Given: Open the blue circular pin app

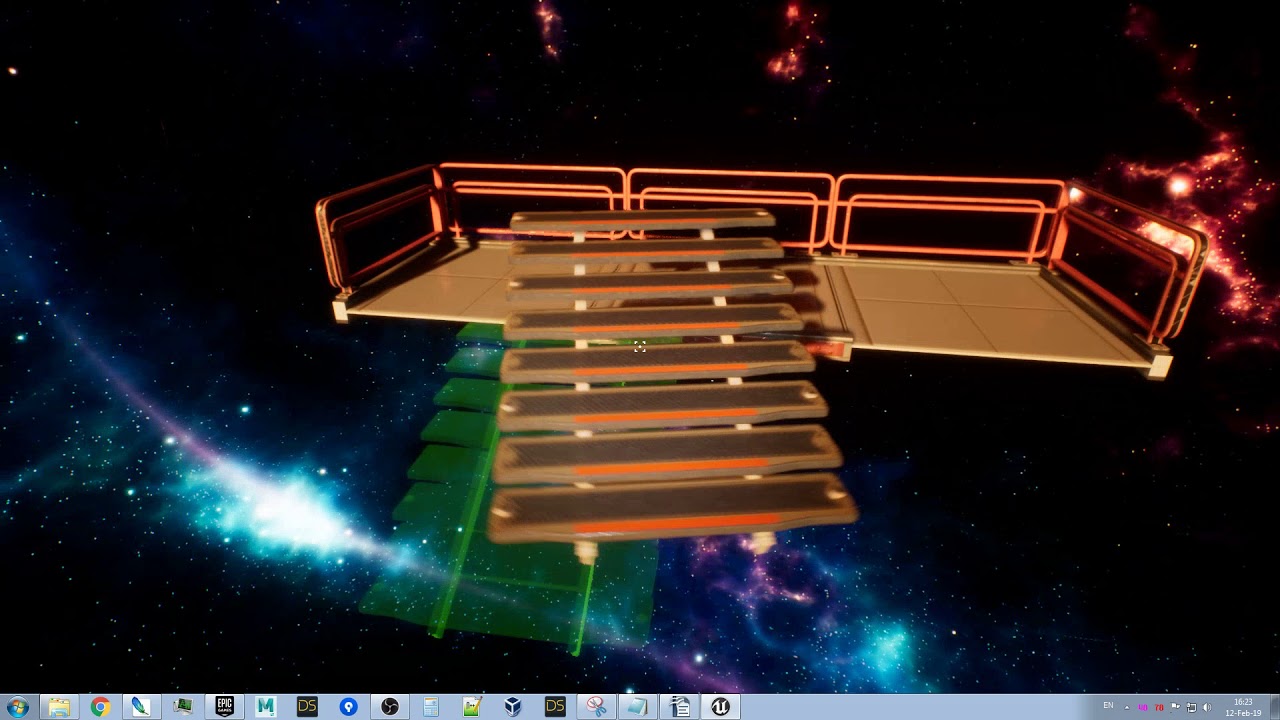Looking at the screenshot, I should 348,707.
